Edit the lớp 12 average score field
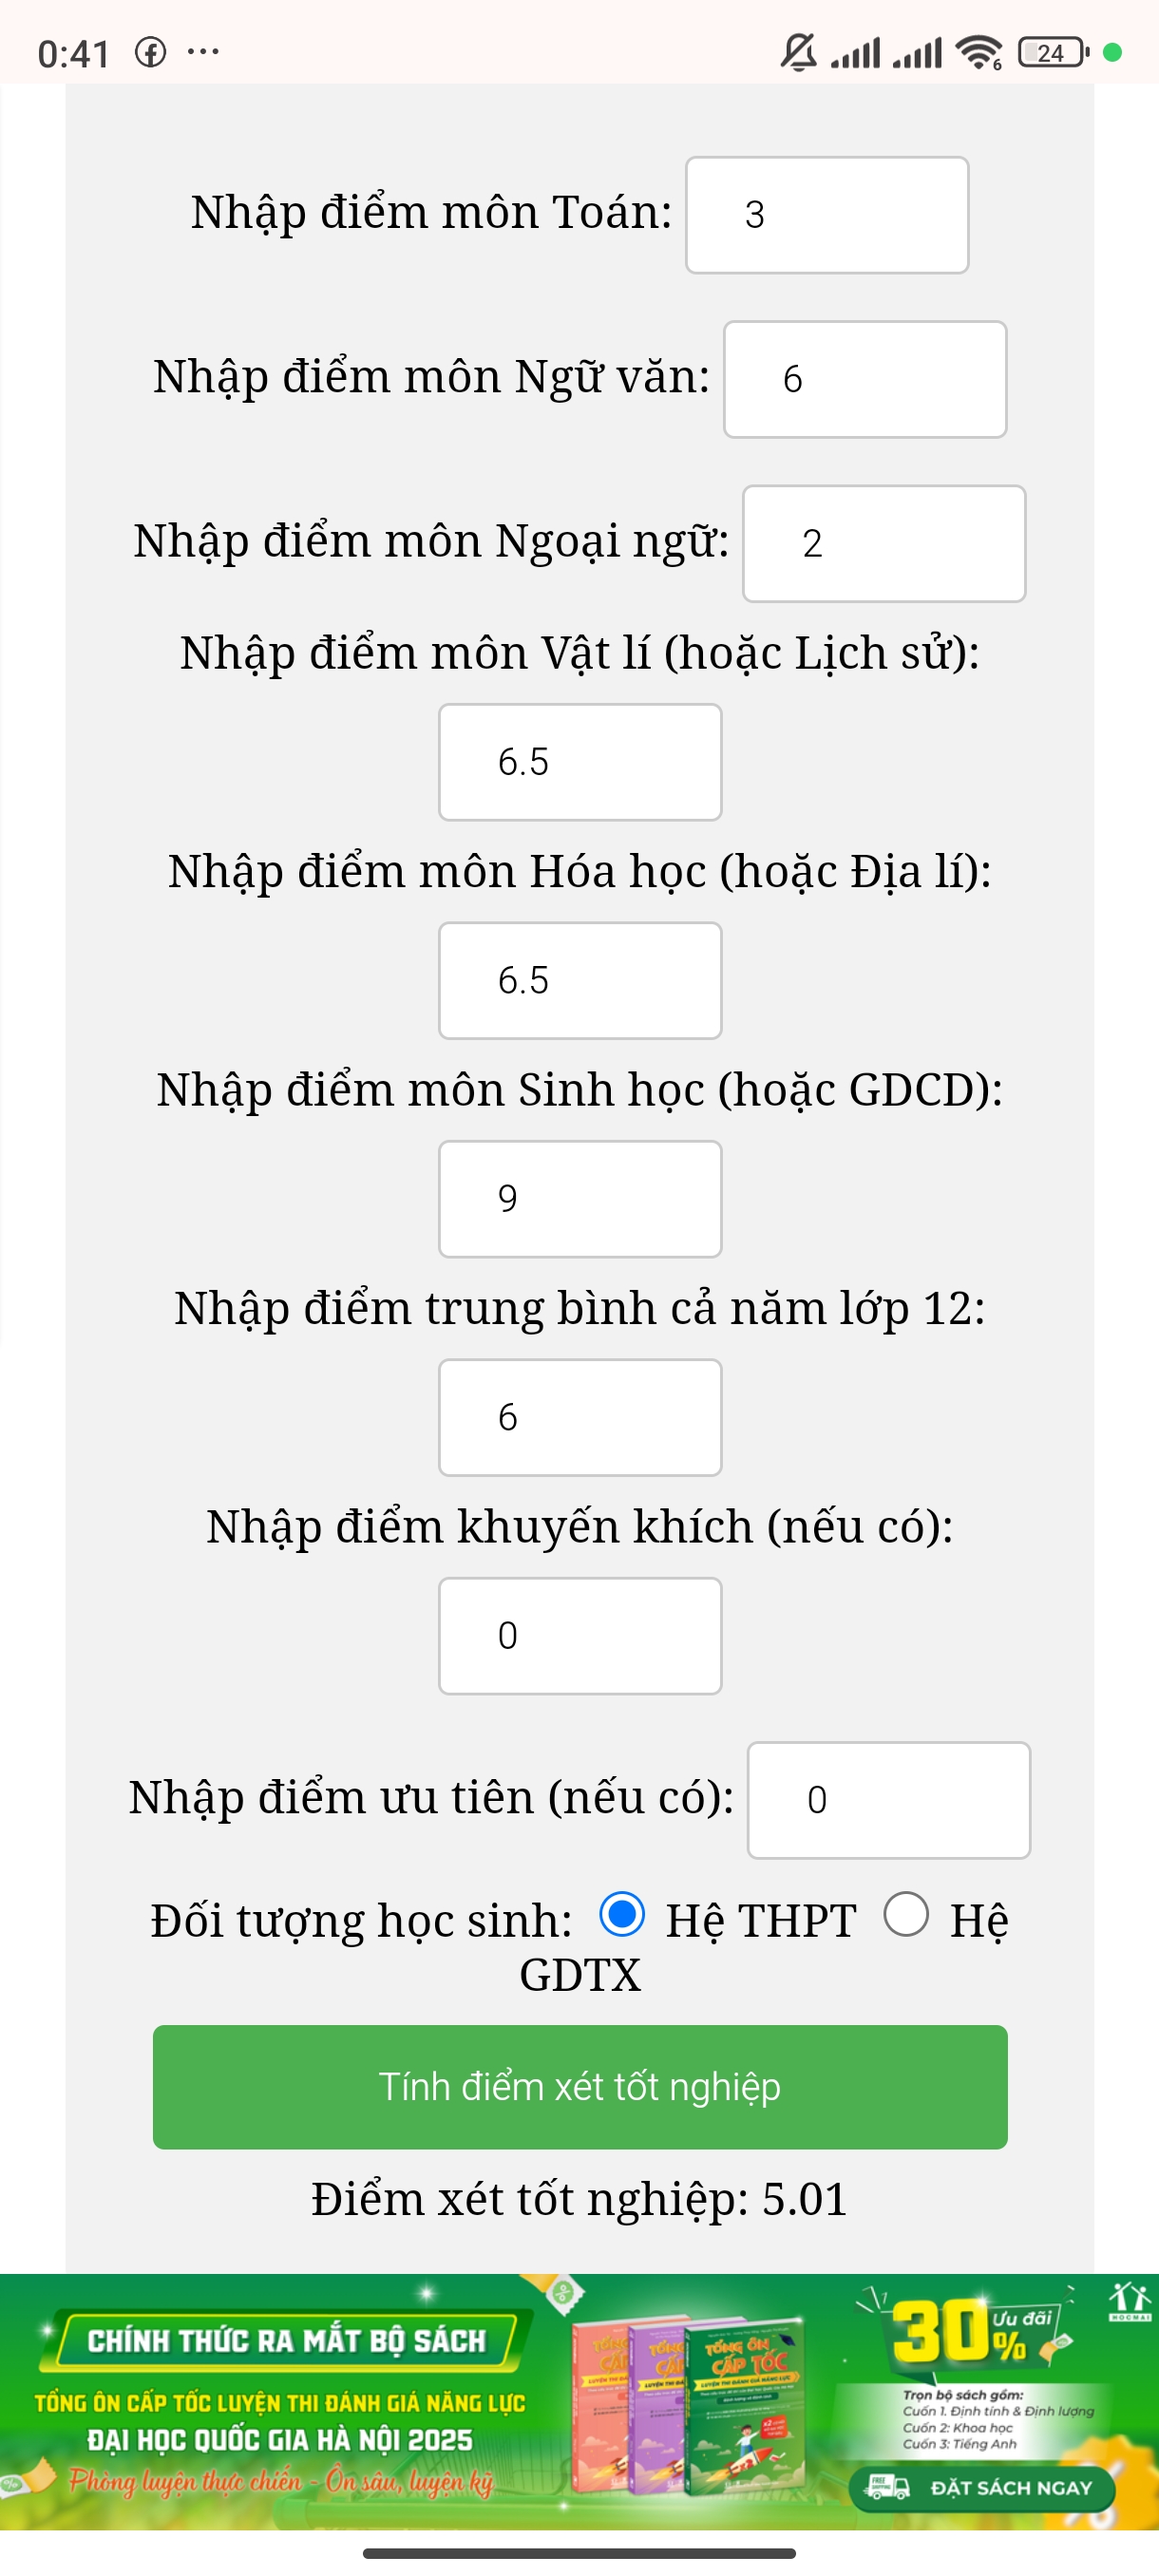1159x2576 pixels. pos(580,1417)
